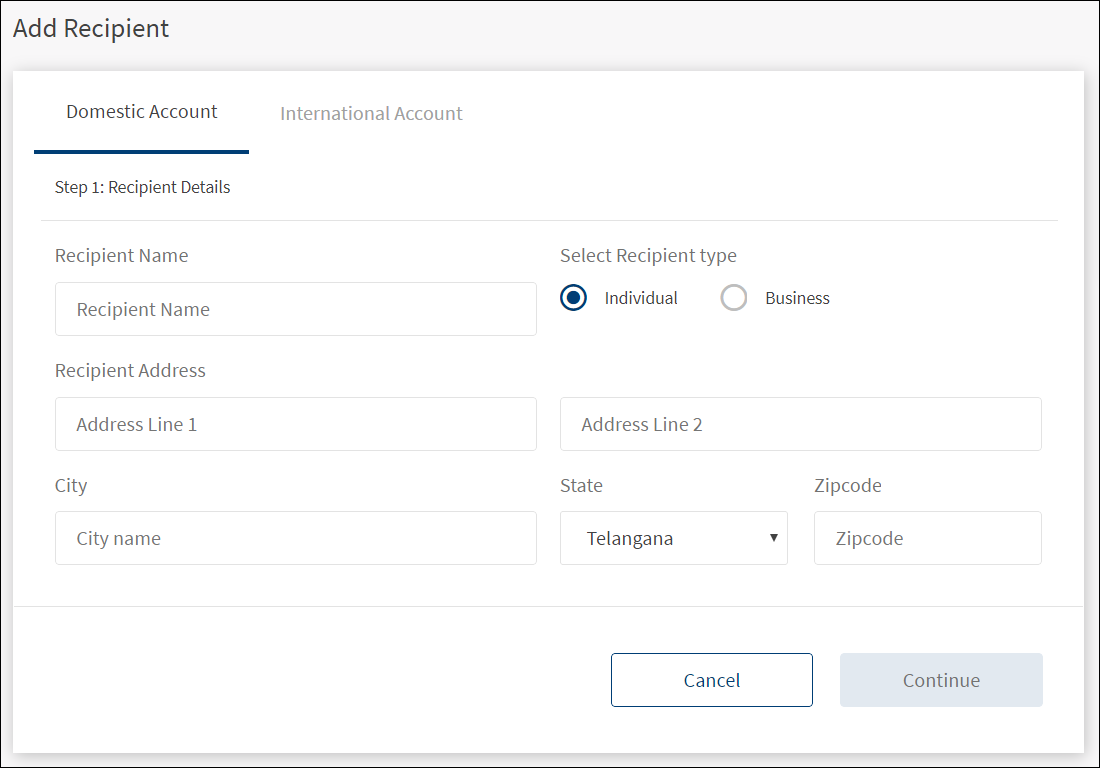The width and height of the screenshot is (1100, 768).
Task: Choose the Business recipient type option
Action: pyautogui.click(x=734, y=298)
